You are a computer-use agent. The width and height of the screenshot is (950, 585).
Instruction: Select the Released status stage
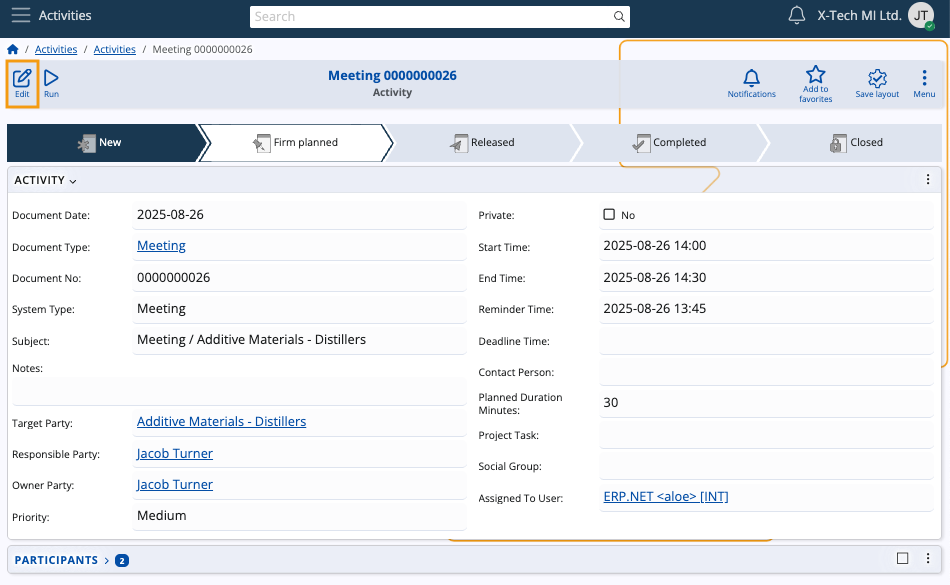(x=483, y=143)
